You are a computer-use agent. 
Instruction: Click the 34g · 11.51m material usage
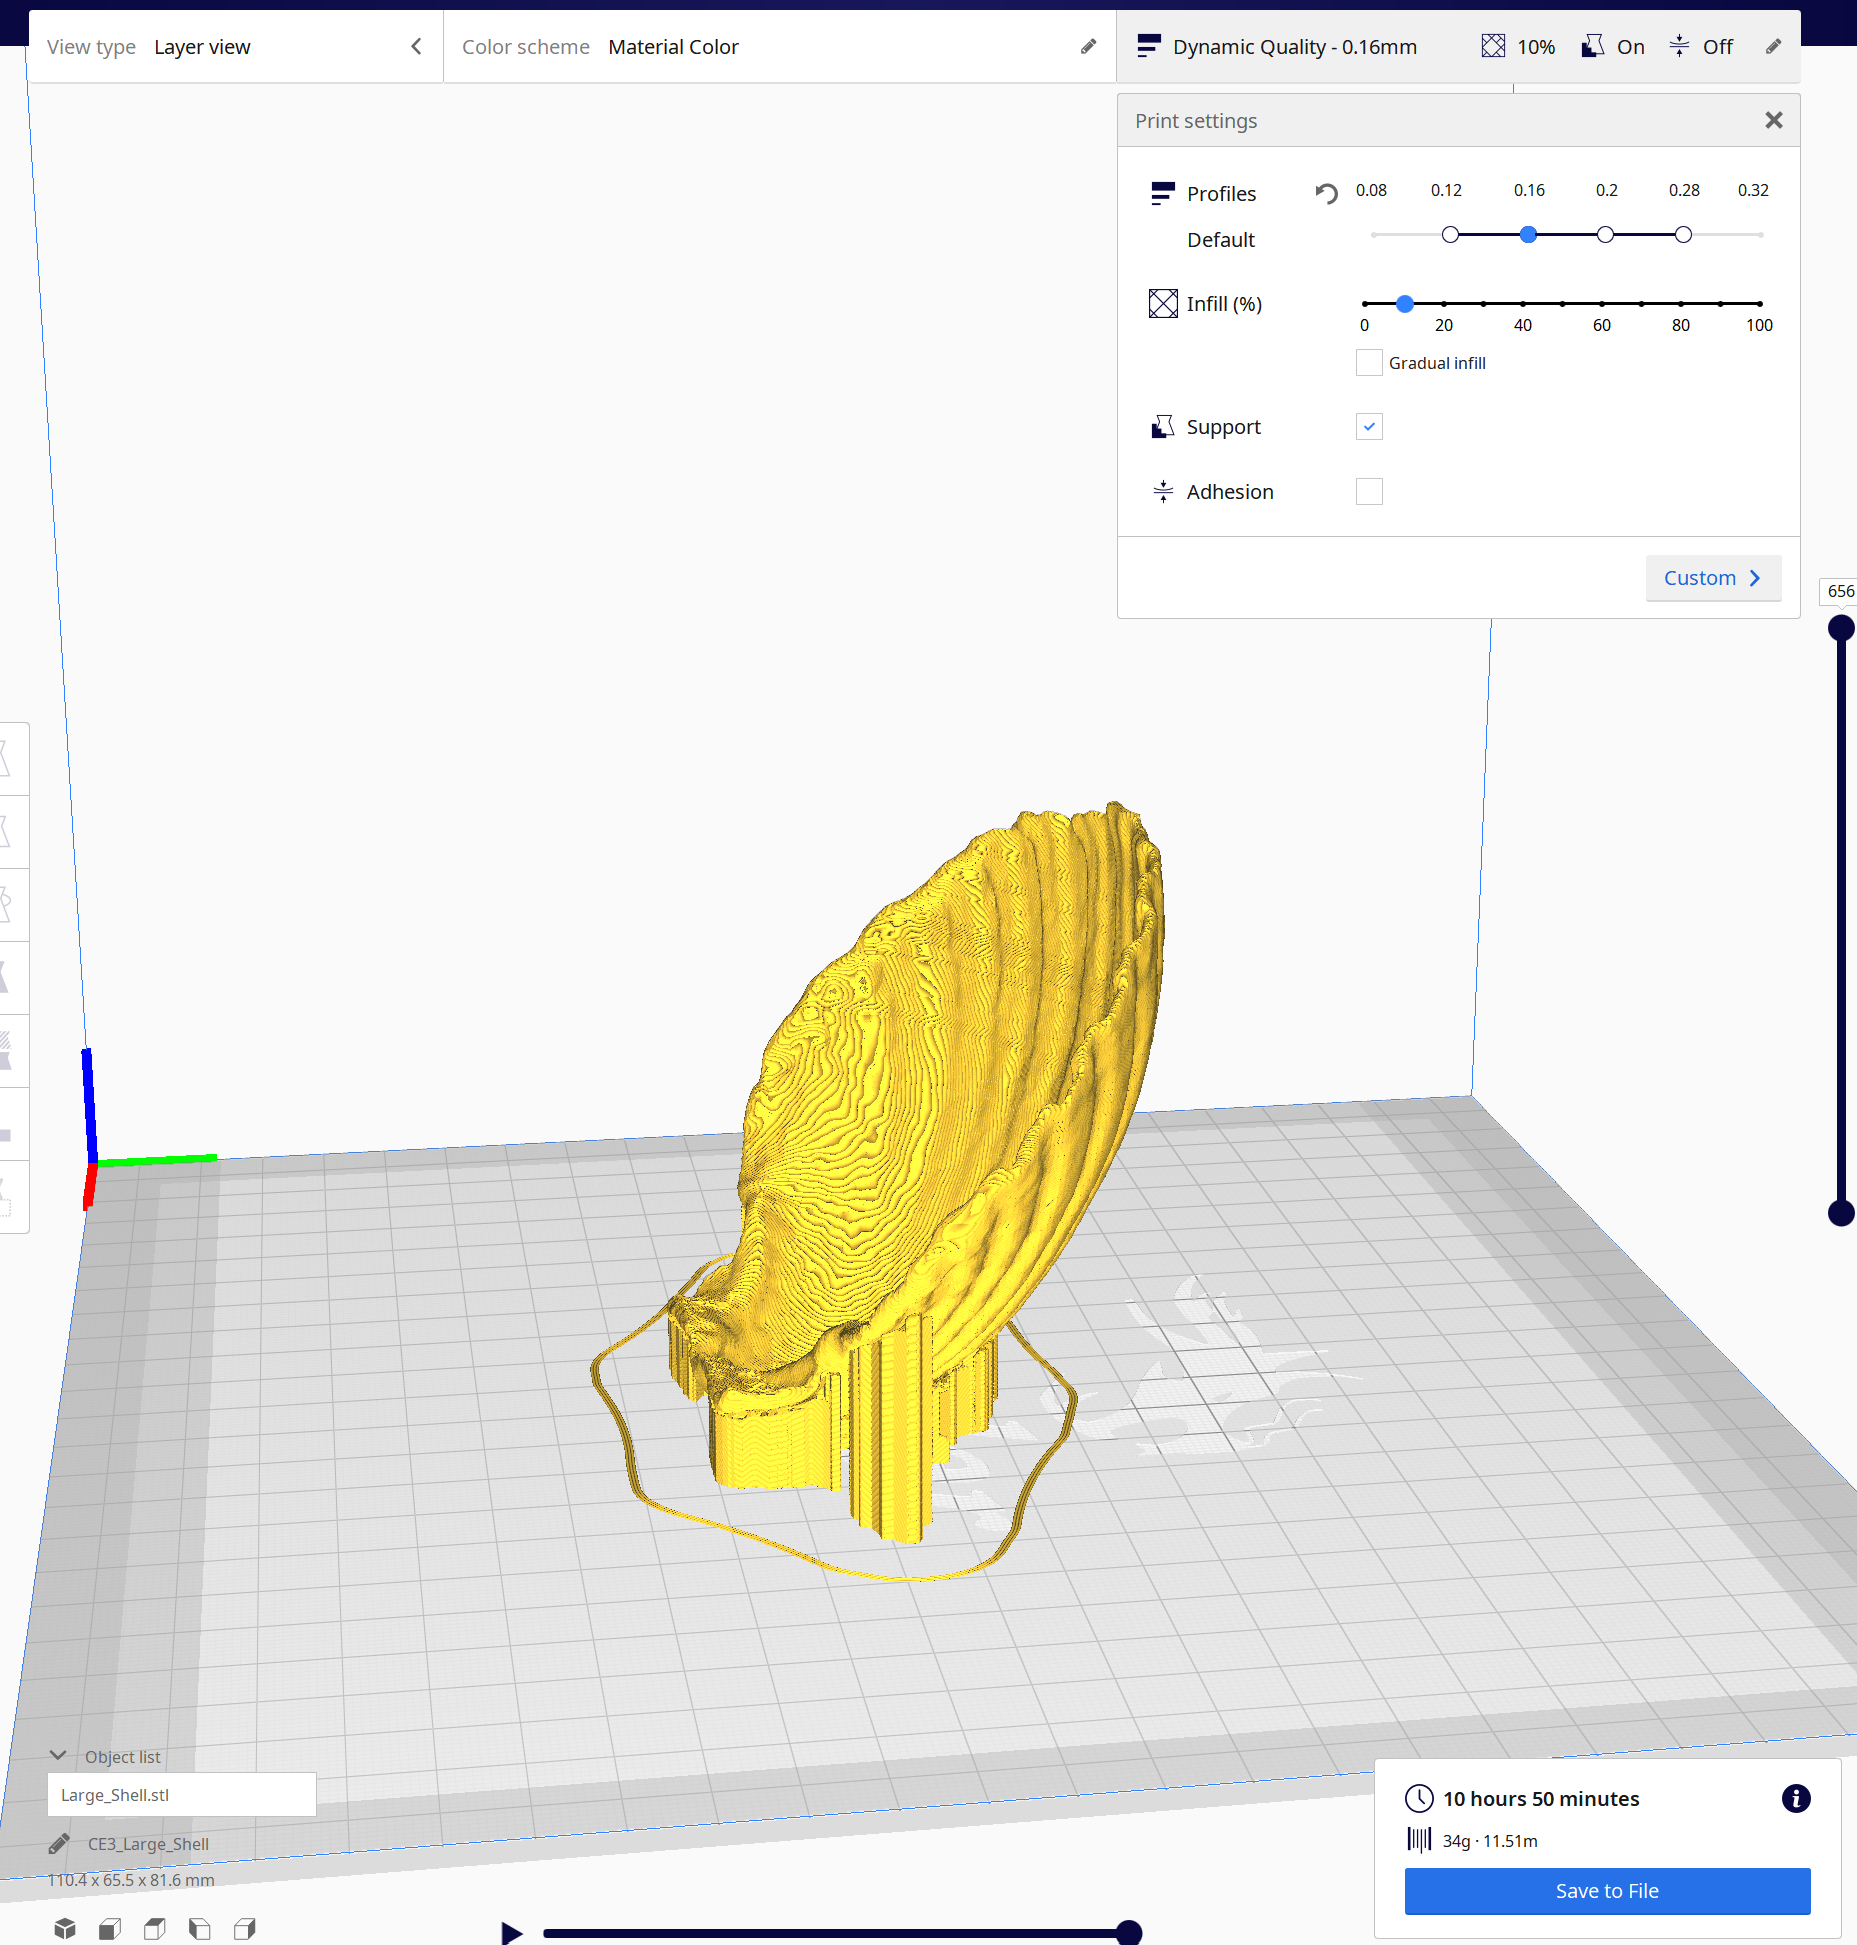tap(1490, 1841)
